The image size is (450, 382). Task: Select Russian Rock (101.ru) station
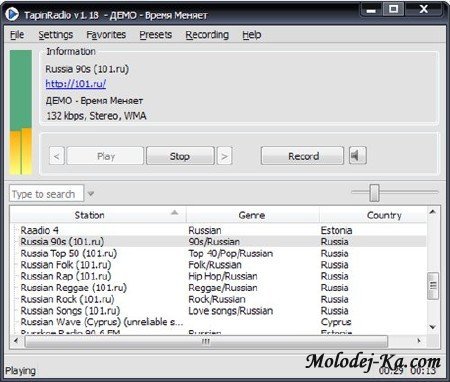(67, 299)
